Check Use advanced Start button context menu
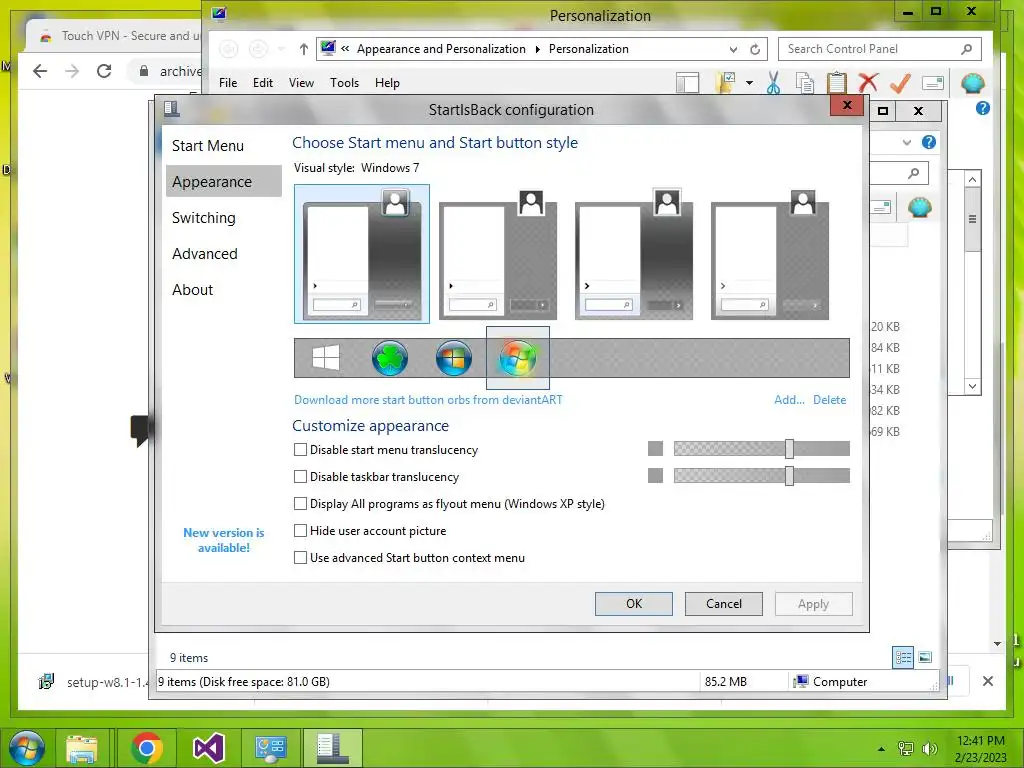The height and width of the screenshot is (768, 1024). 300,558
